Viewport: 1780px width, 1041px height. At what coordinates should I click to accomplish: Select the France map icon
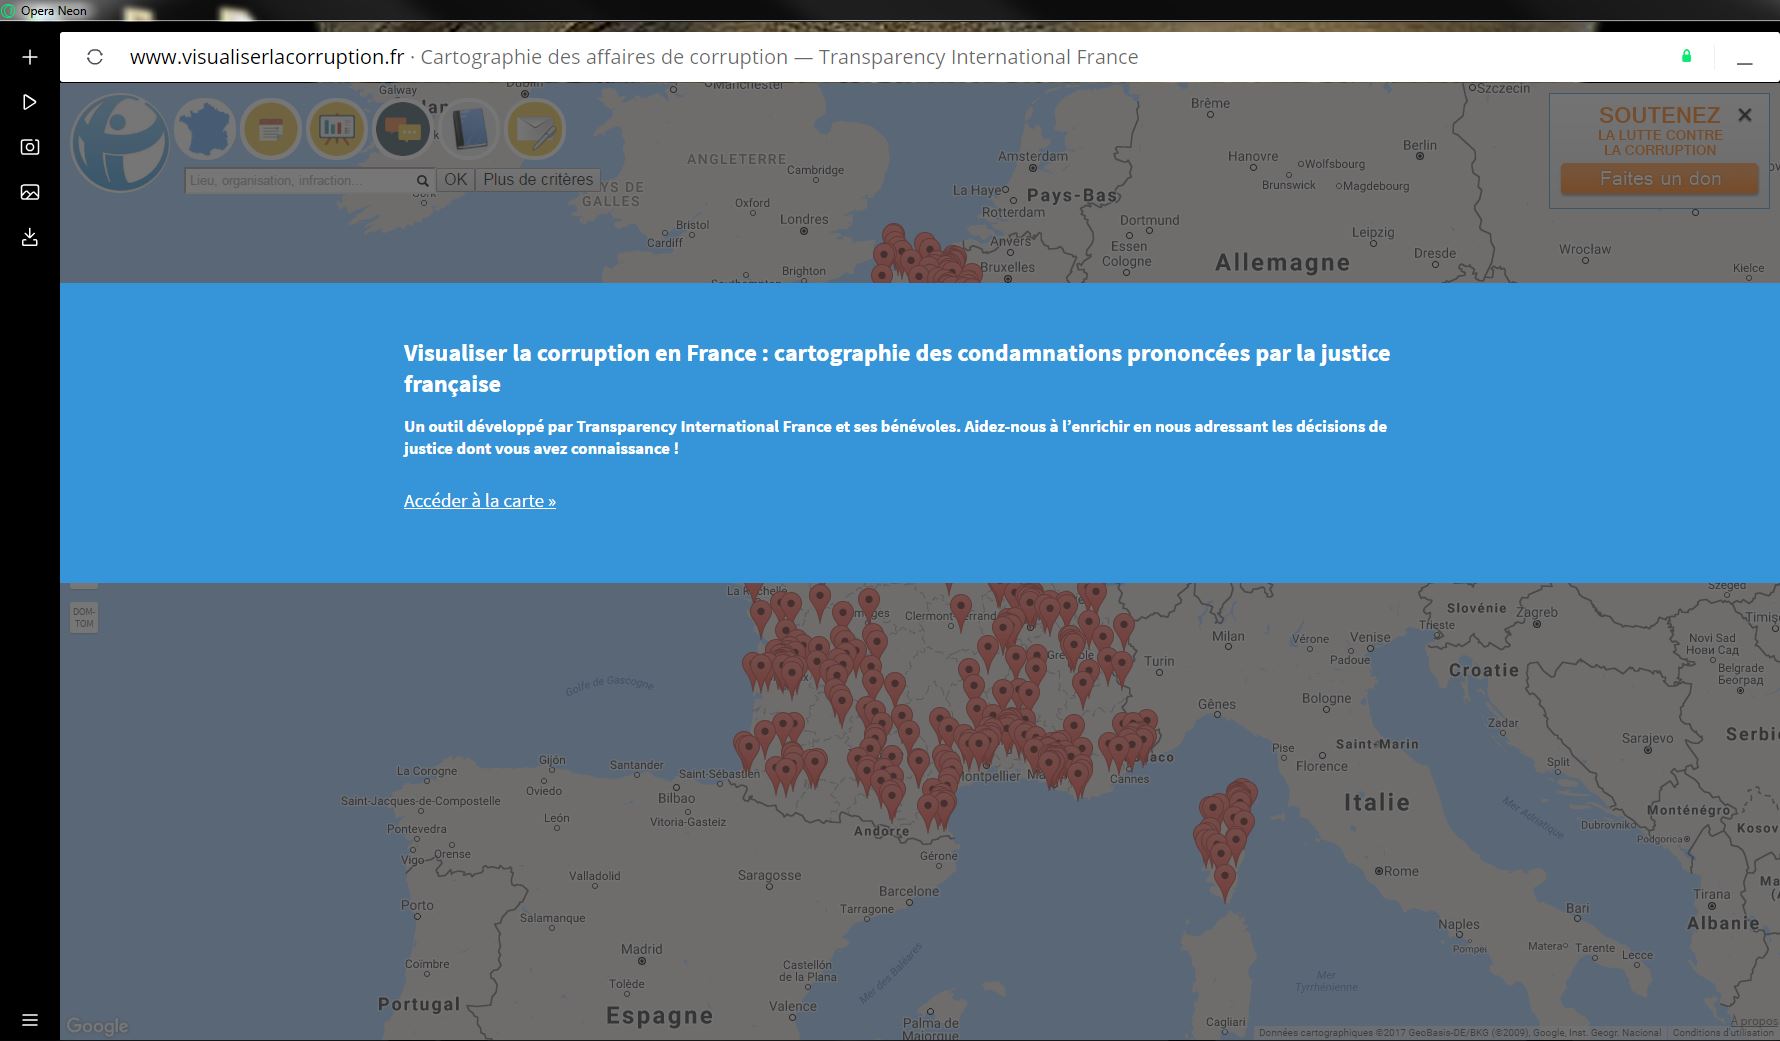205,130
